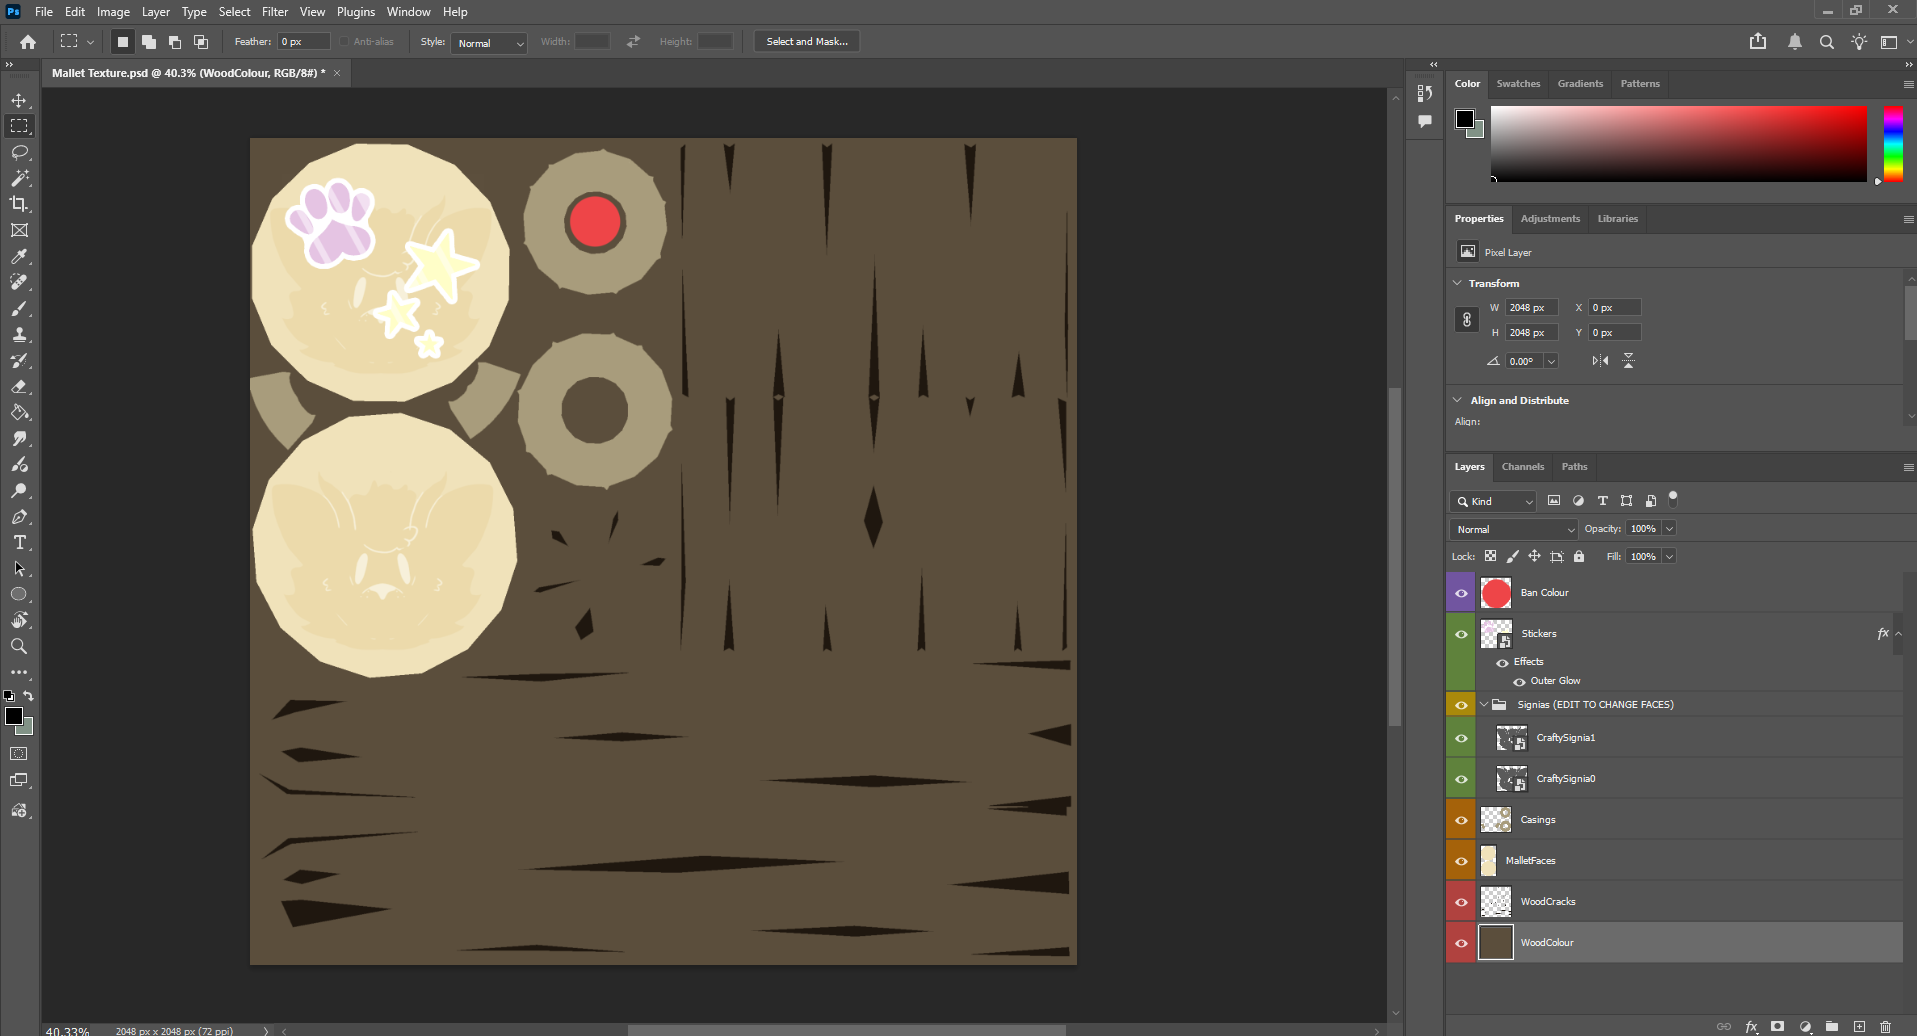Switch to the Channels tab
1917x1036 pixels.
[1522, 466]
